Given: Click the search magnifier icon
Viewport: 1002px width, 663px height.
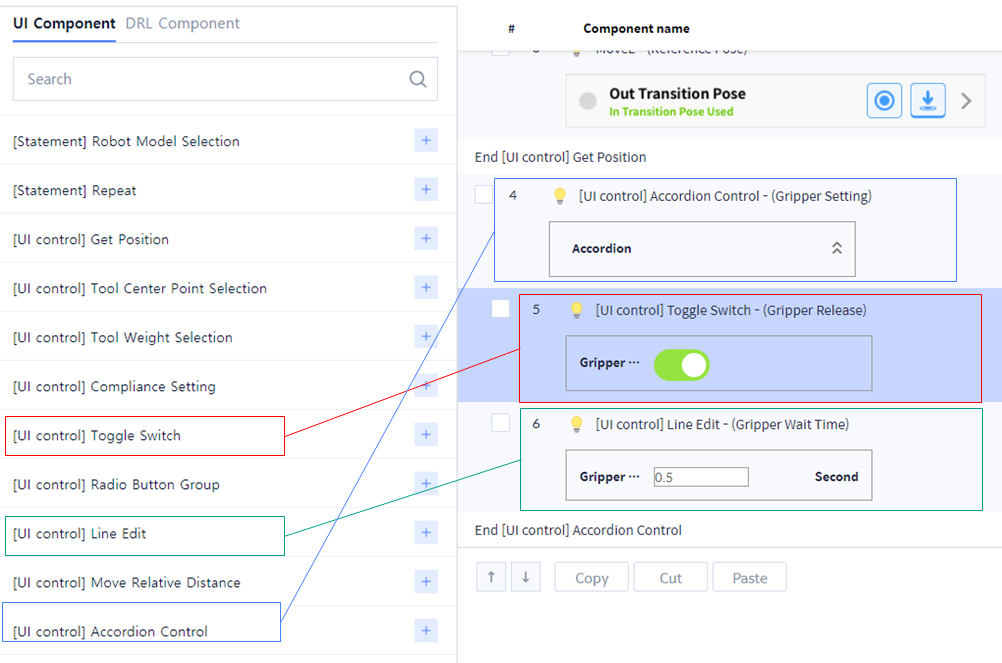Looking at the screenshot, I should coord(418,80).
